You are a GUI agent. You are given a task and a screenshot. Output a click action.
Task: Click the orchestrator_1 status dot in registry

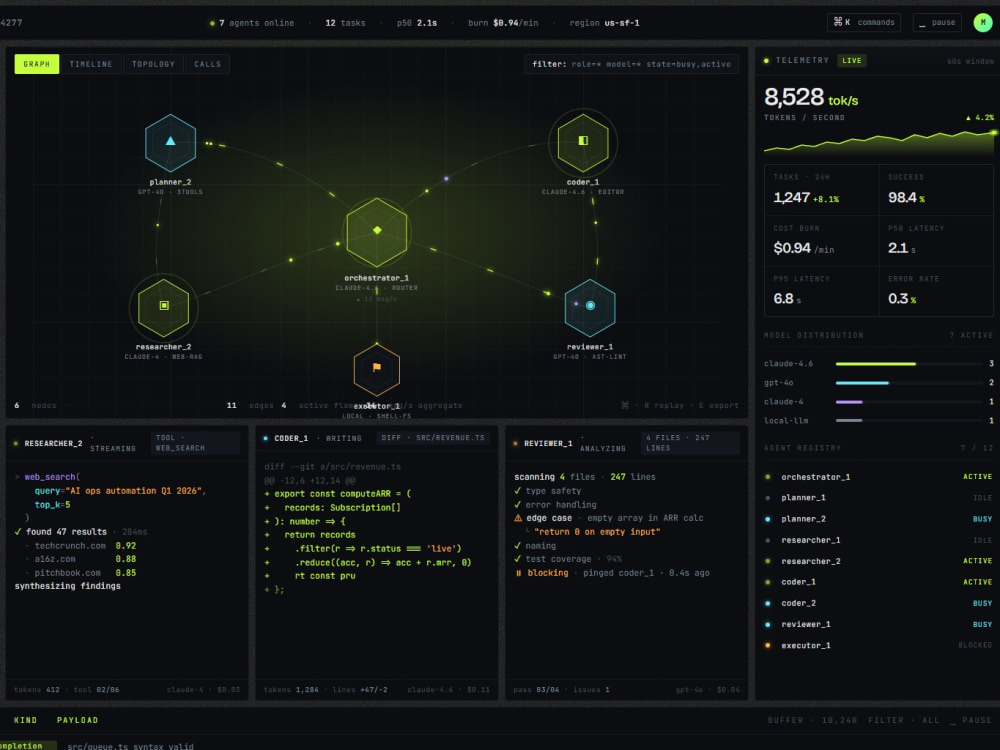(x=767, y=476)
